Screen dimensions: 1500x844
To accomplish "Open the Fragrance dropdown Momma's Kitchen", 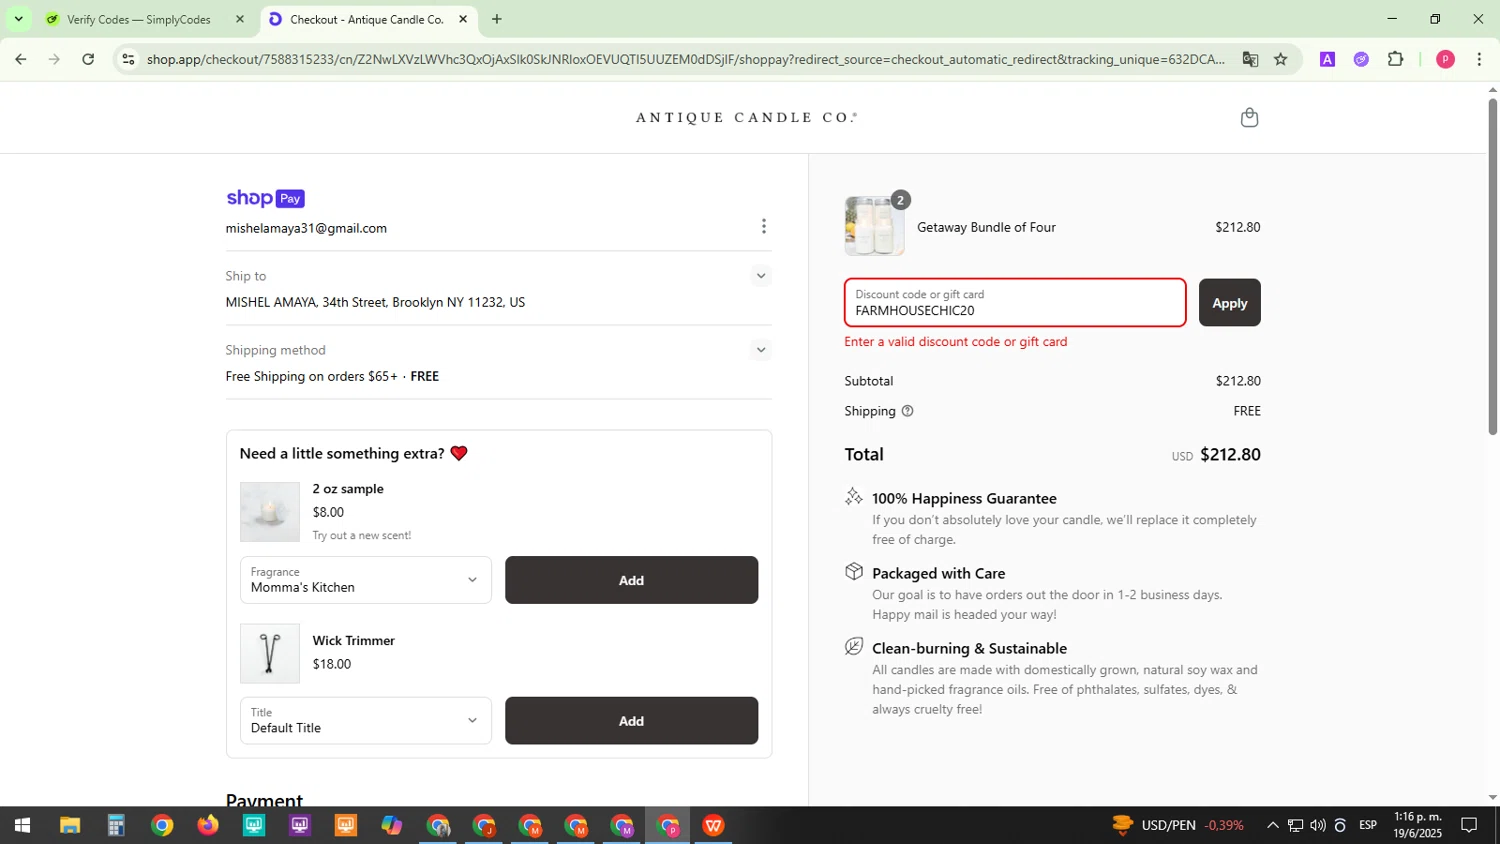I will 366,580.
